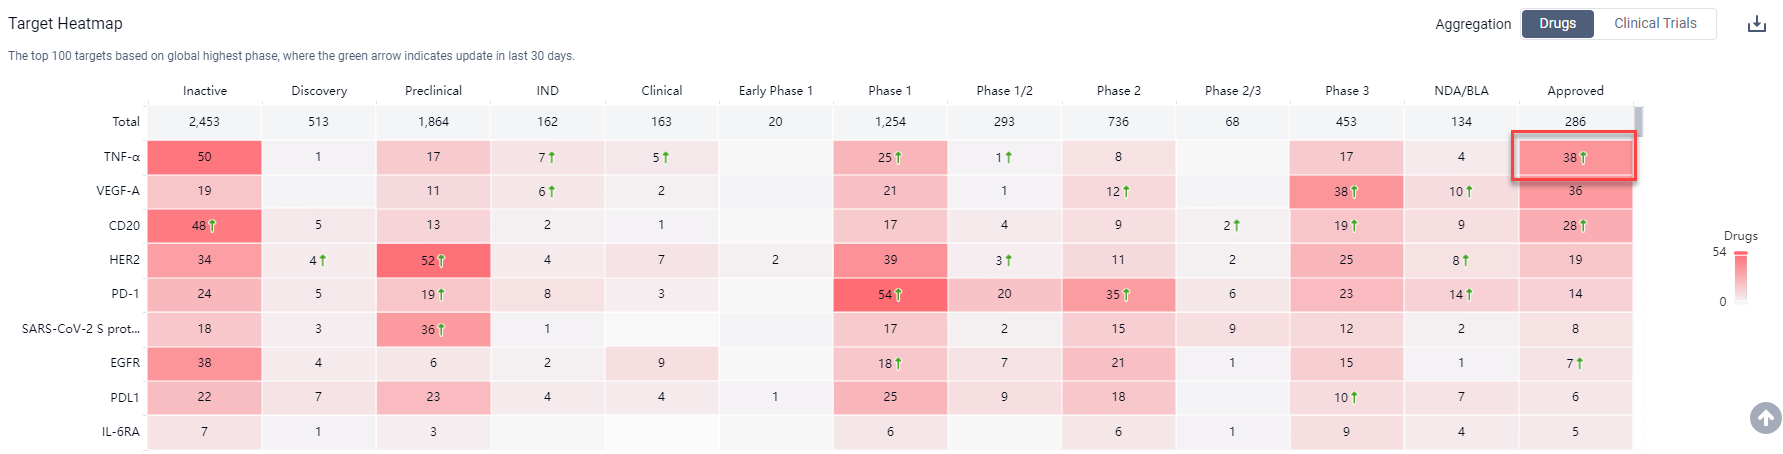
Task: Open the PDL1 Preclinical cell with 23
Action: click(x=433, y=397)
